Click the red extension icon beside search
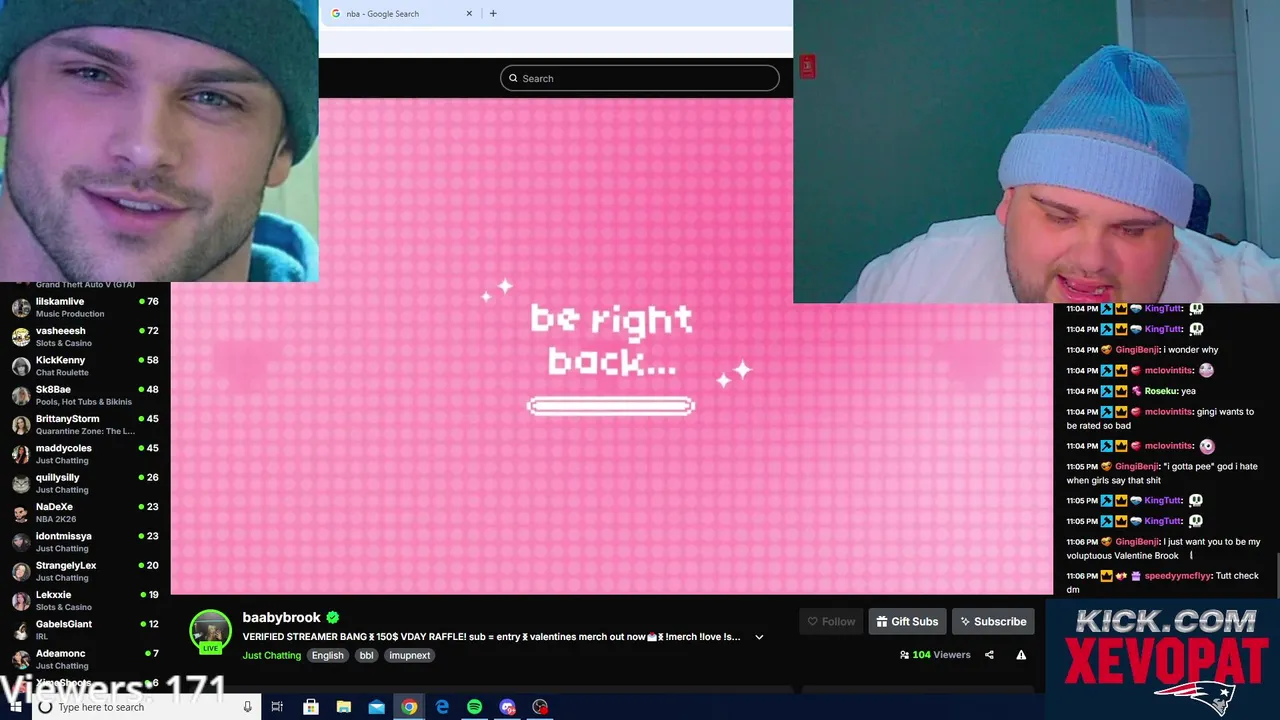Viewport: 1280px width, 720px height. coord(807,67)
